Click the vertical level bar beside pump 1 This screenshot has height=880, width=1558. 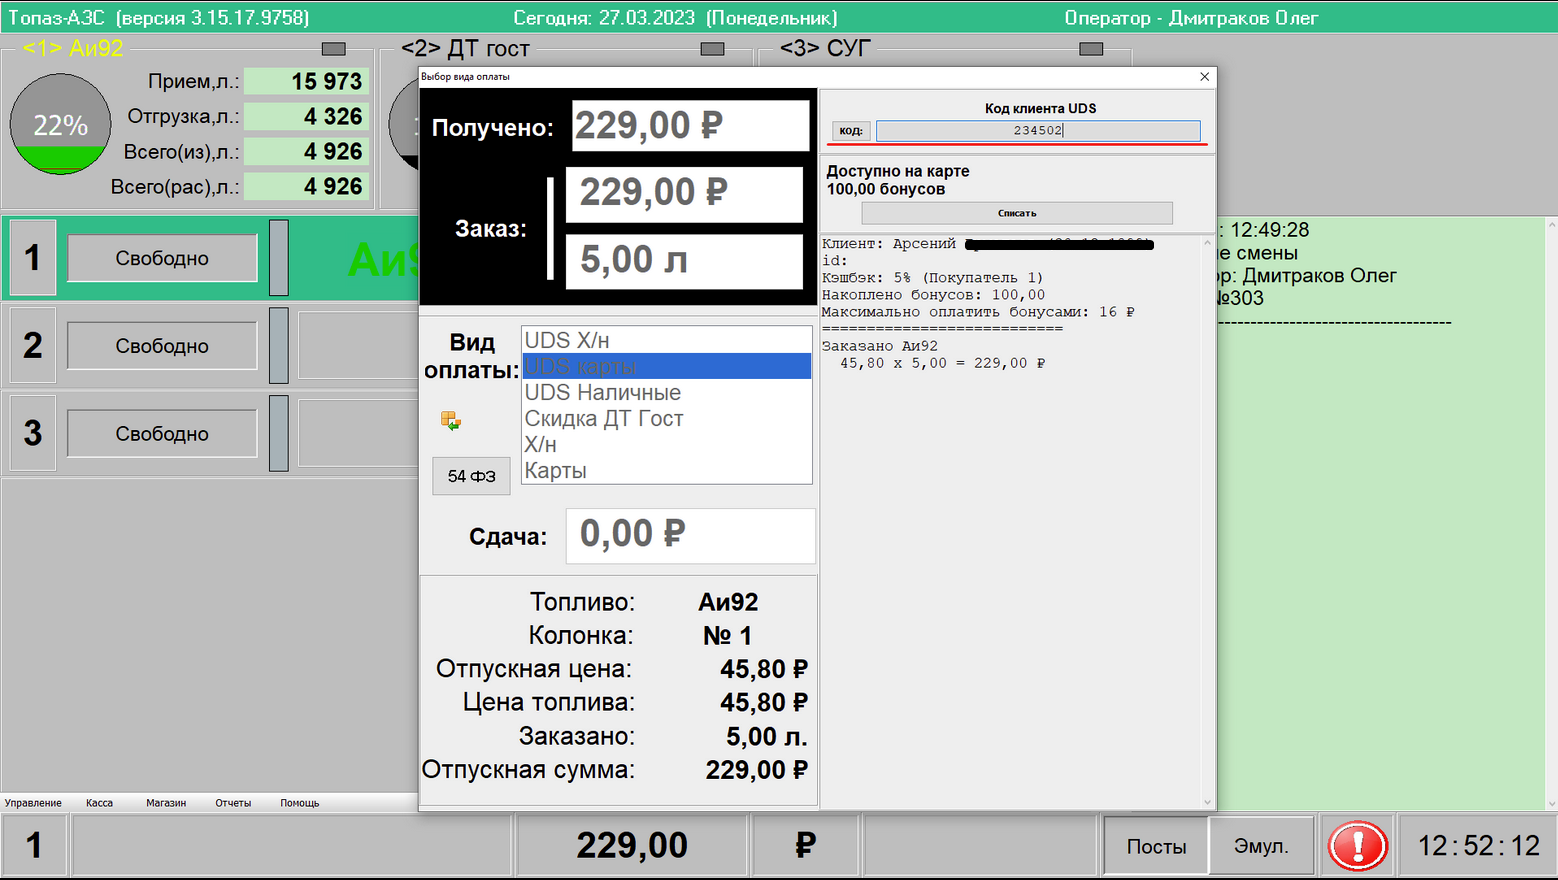[x=279, y=258]
